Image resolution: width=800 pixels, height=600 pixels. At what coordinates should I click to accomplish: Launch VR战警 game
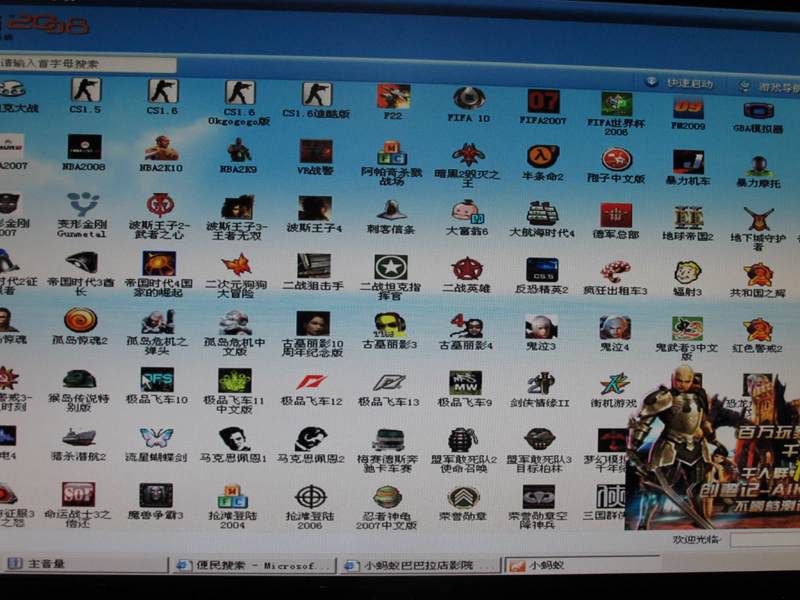[x=316, y=152]
